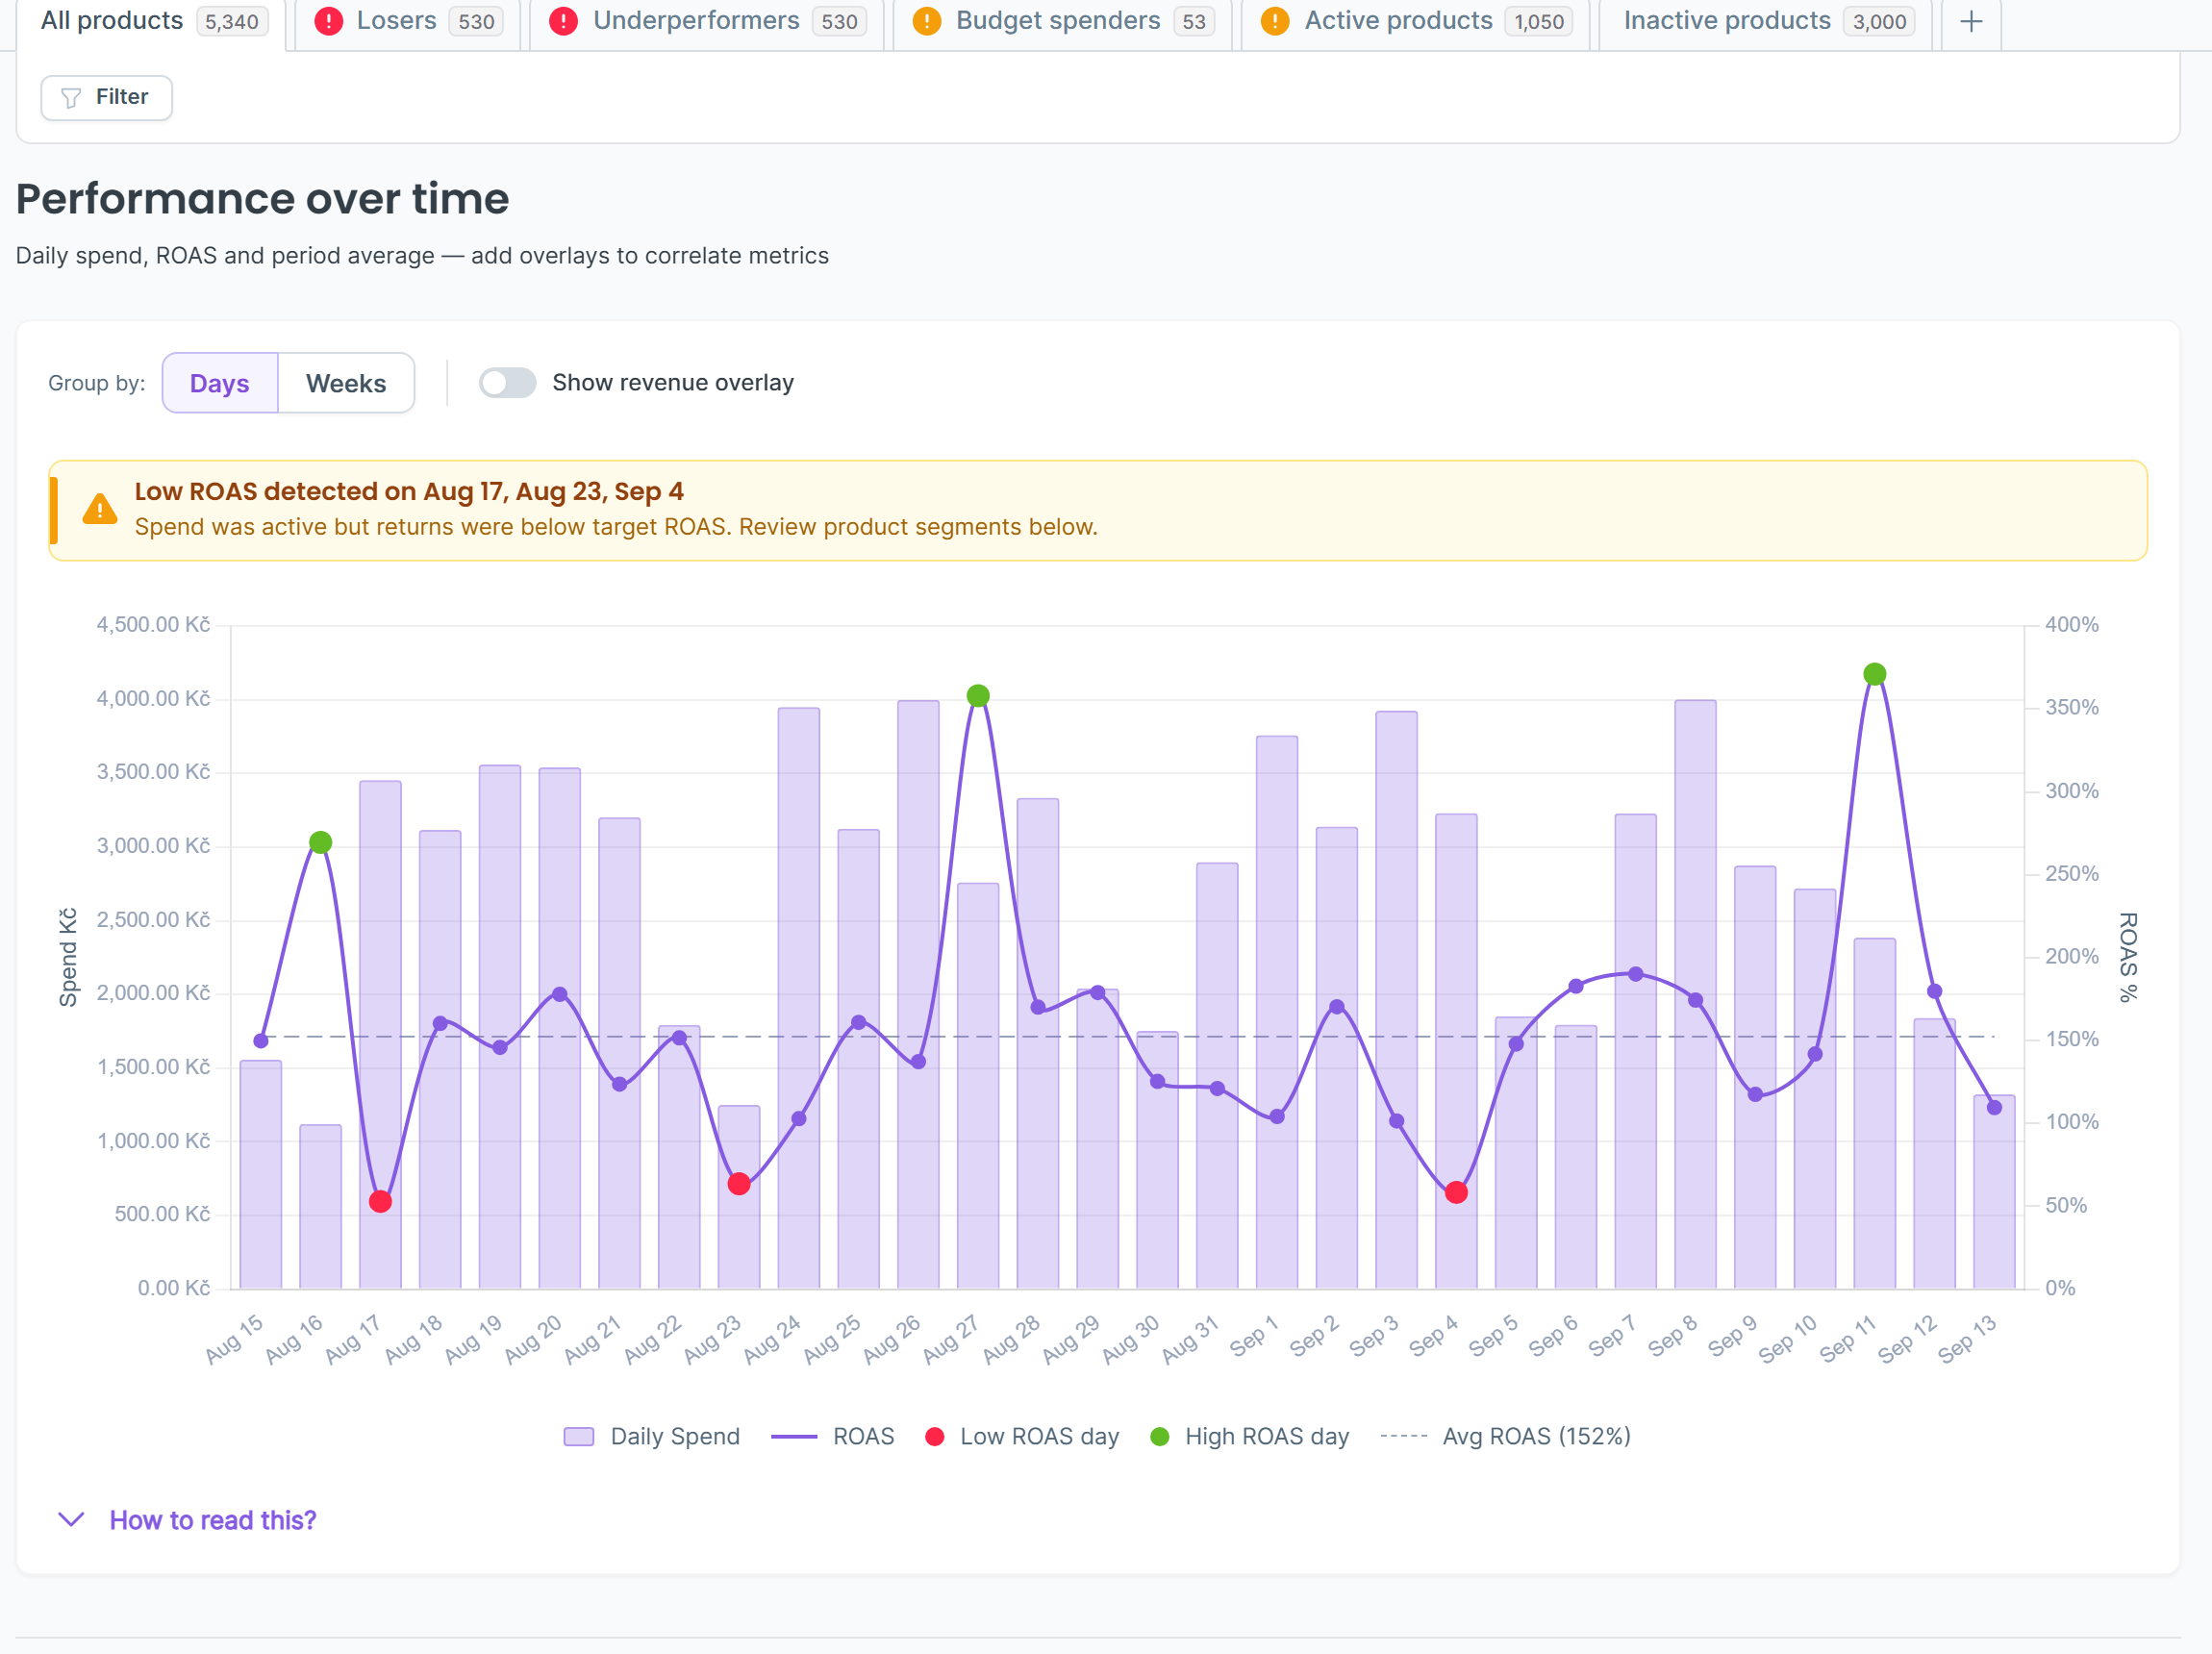Image resolution: width=2212 pixels, height=1654 pixels.
Task: Switch to the Losers tab
Action: point(408,21)
